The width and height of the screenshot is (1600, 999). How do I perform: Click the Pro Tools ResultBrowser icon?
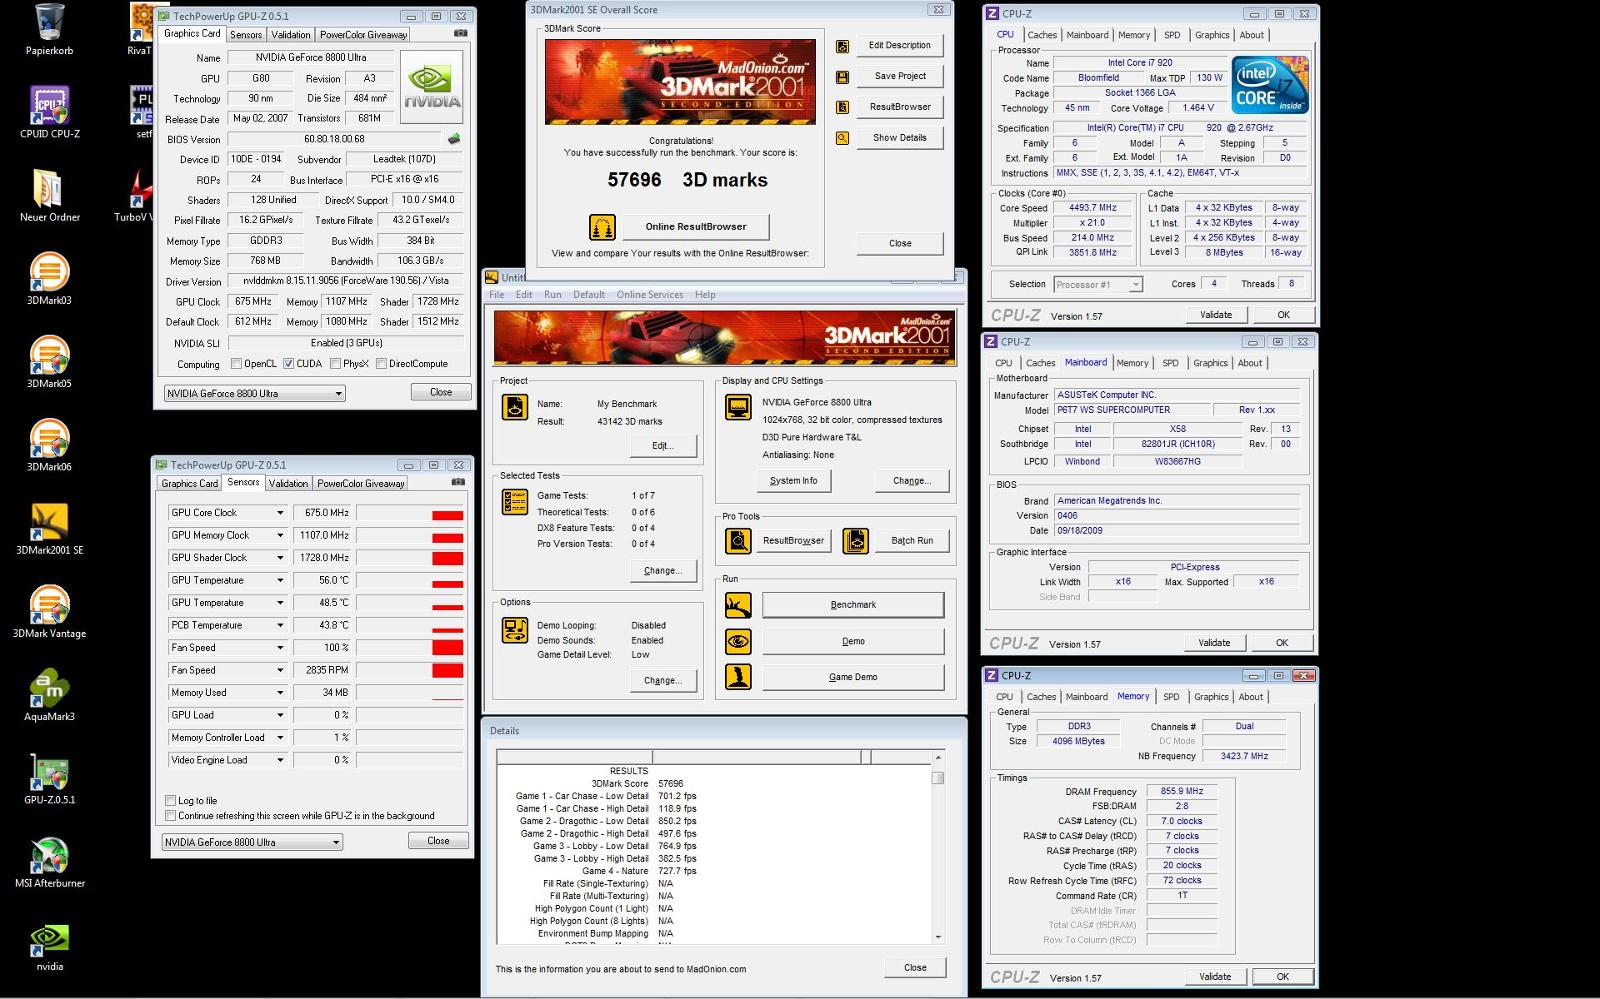[738, 541]
